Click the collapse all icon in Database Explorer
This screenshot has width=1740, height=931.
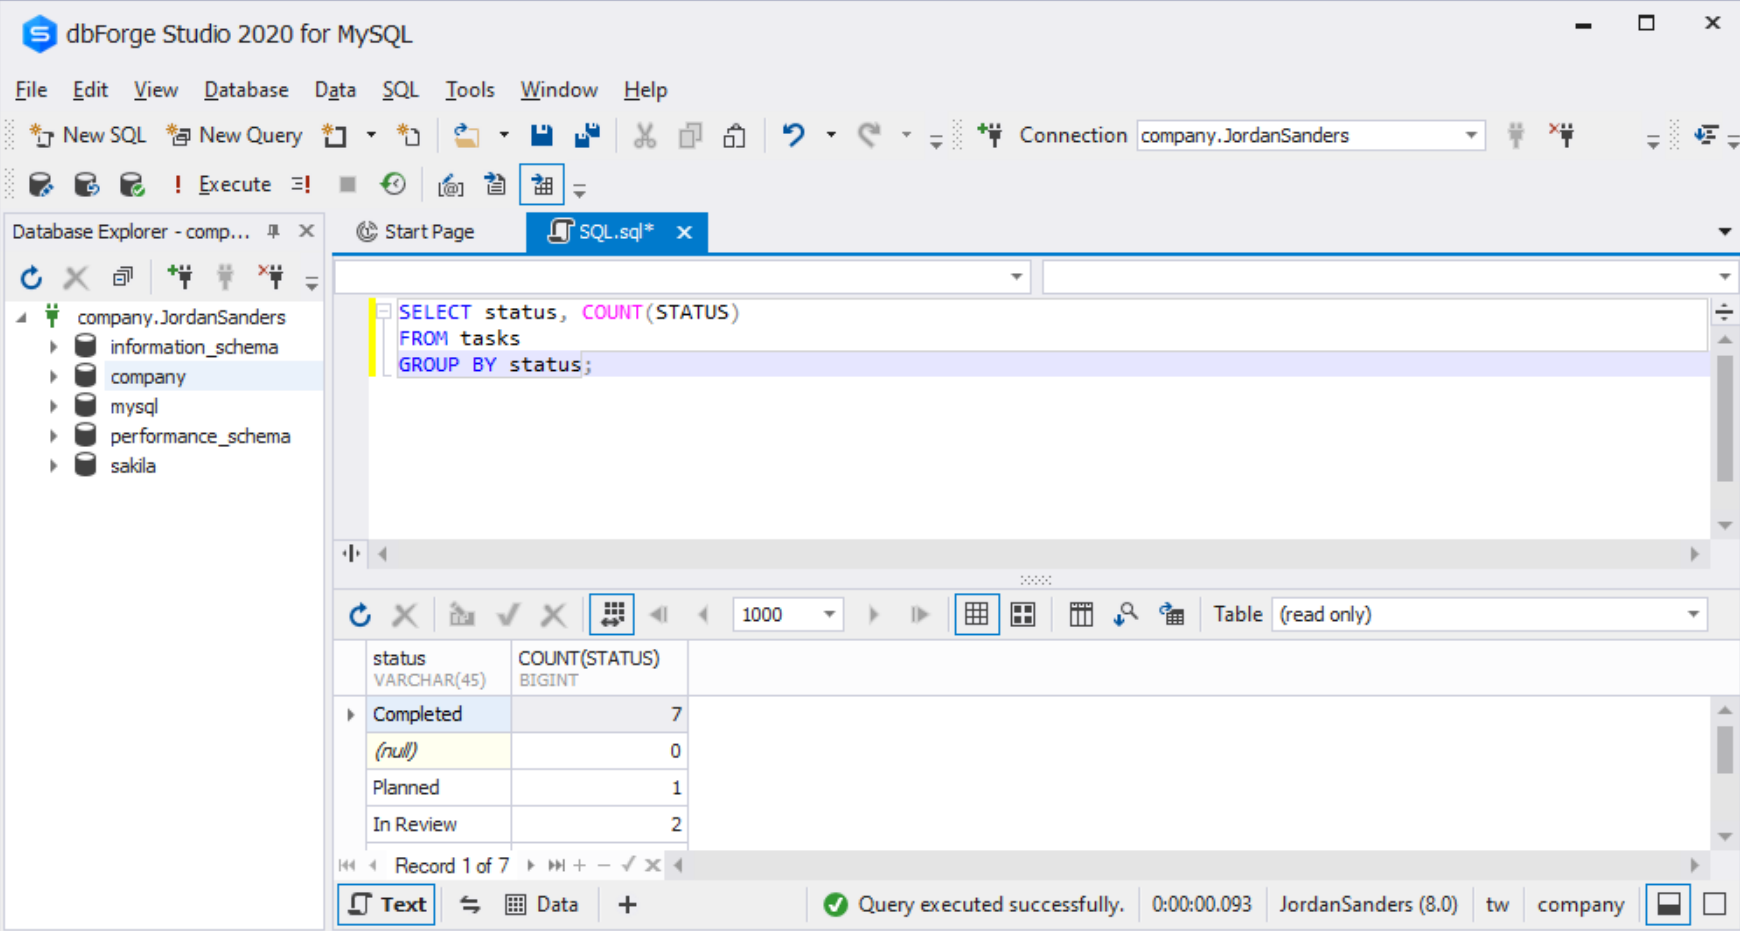click(x=123, y=277)
